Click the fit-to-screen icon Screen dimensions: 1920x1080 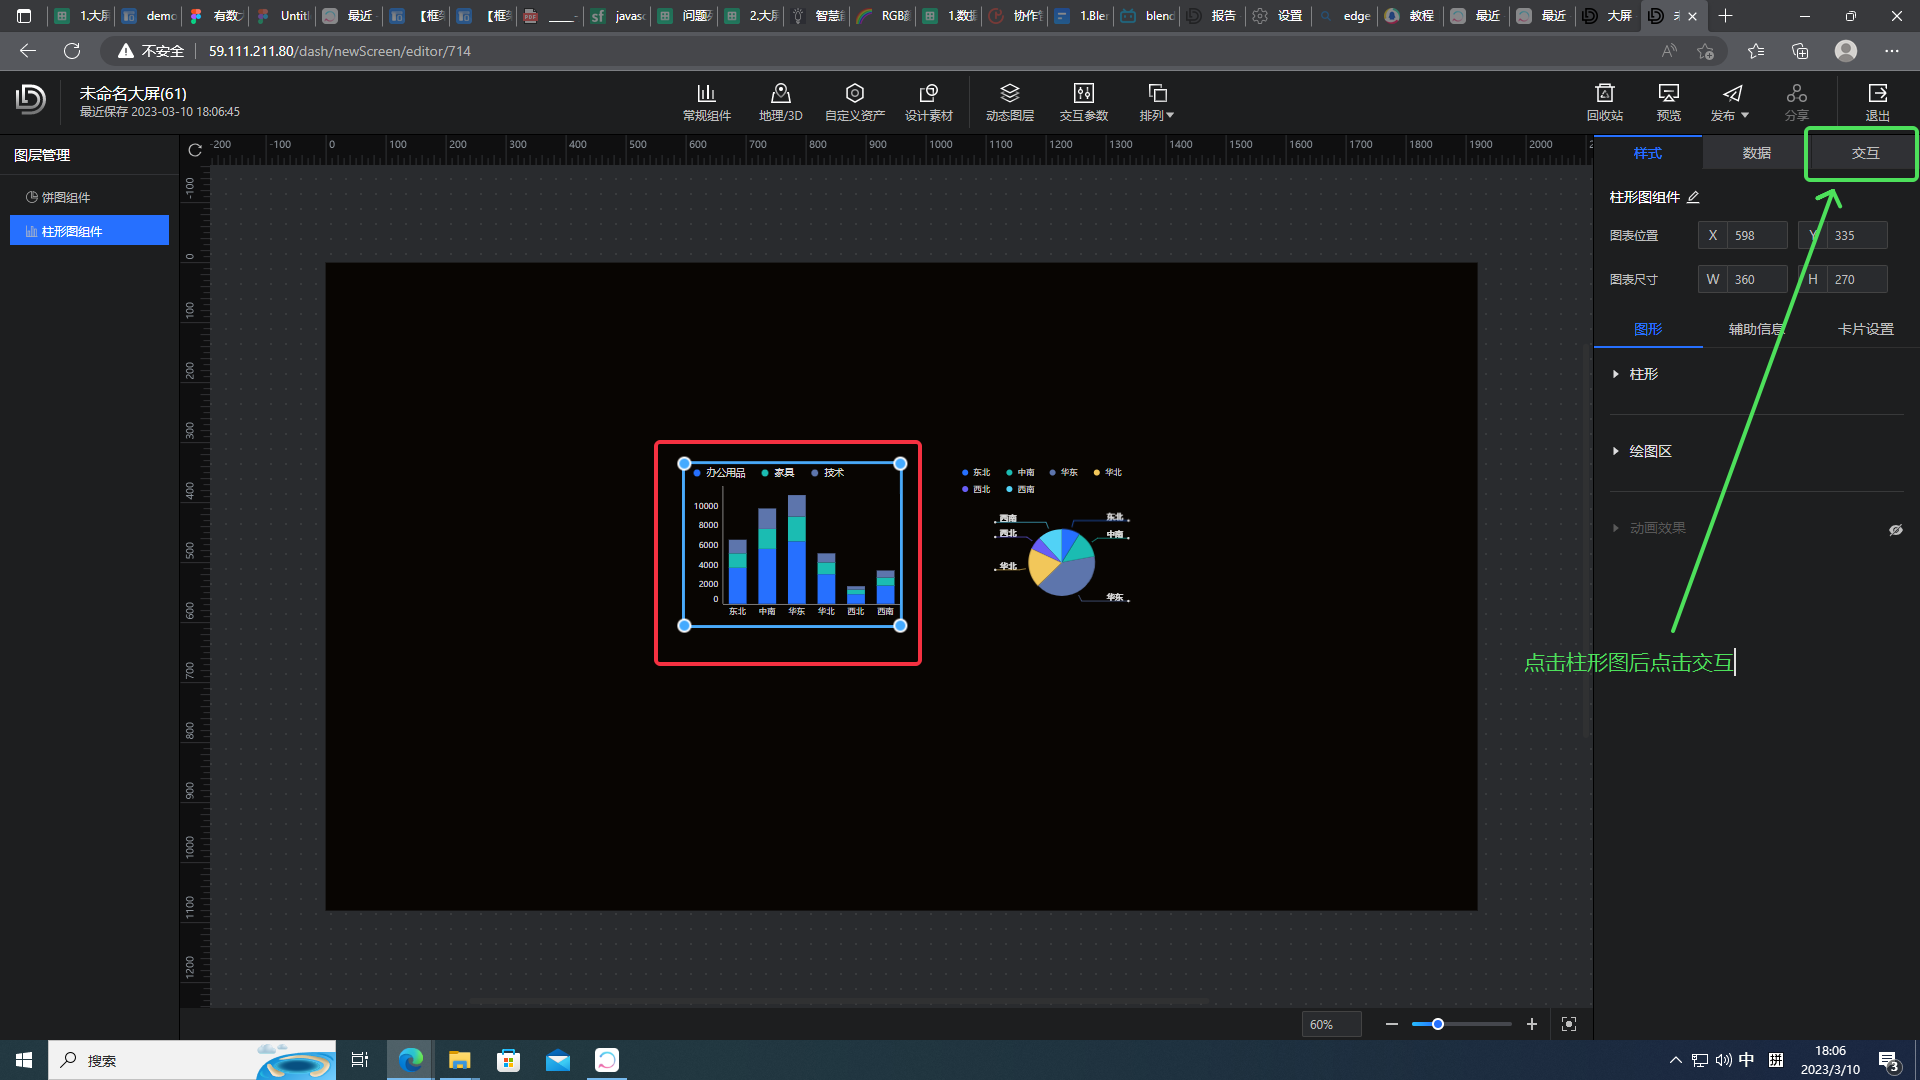1569,1024
